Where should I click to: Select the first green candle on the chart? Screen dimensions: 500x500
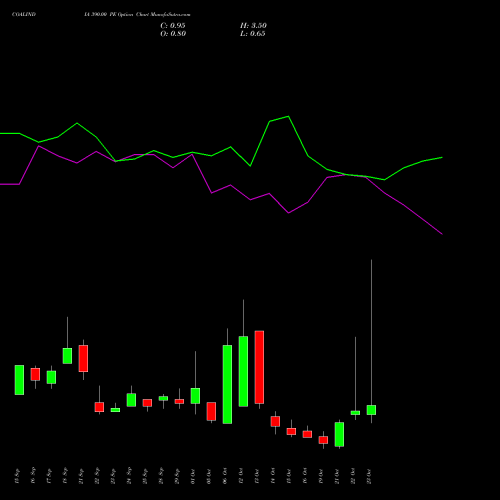(x=19, y=380)
